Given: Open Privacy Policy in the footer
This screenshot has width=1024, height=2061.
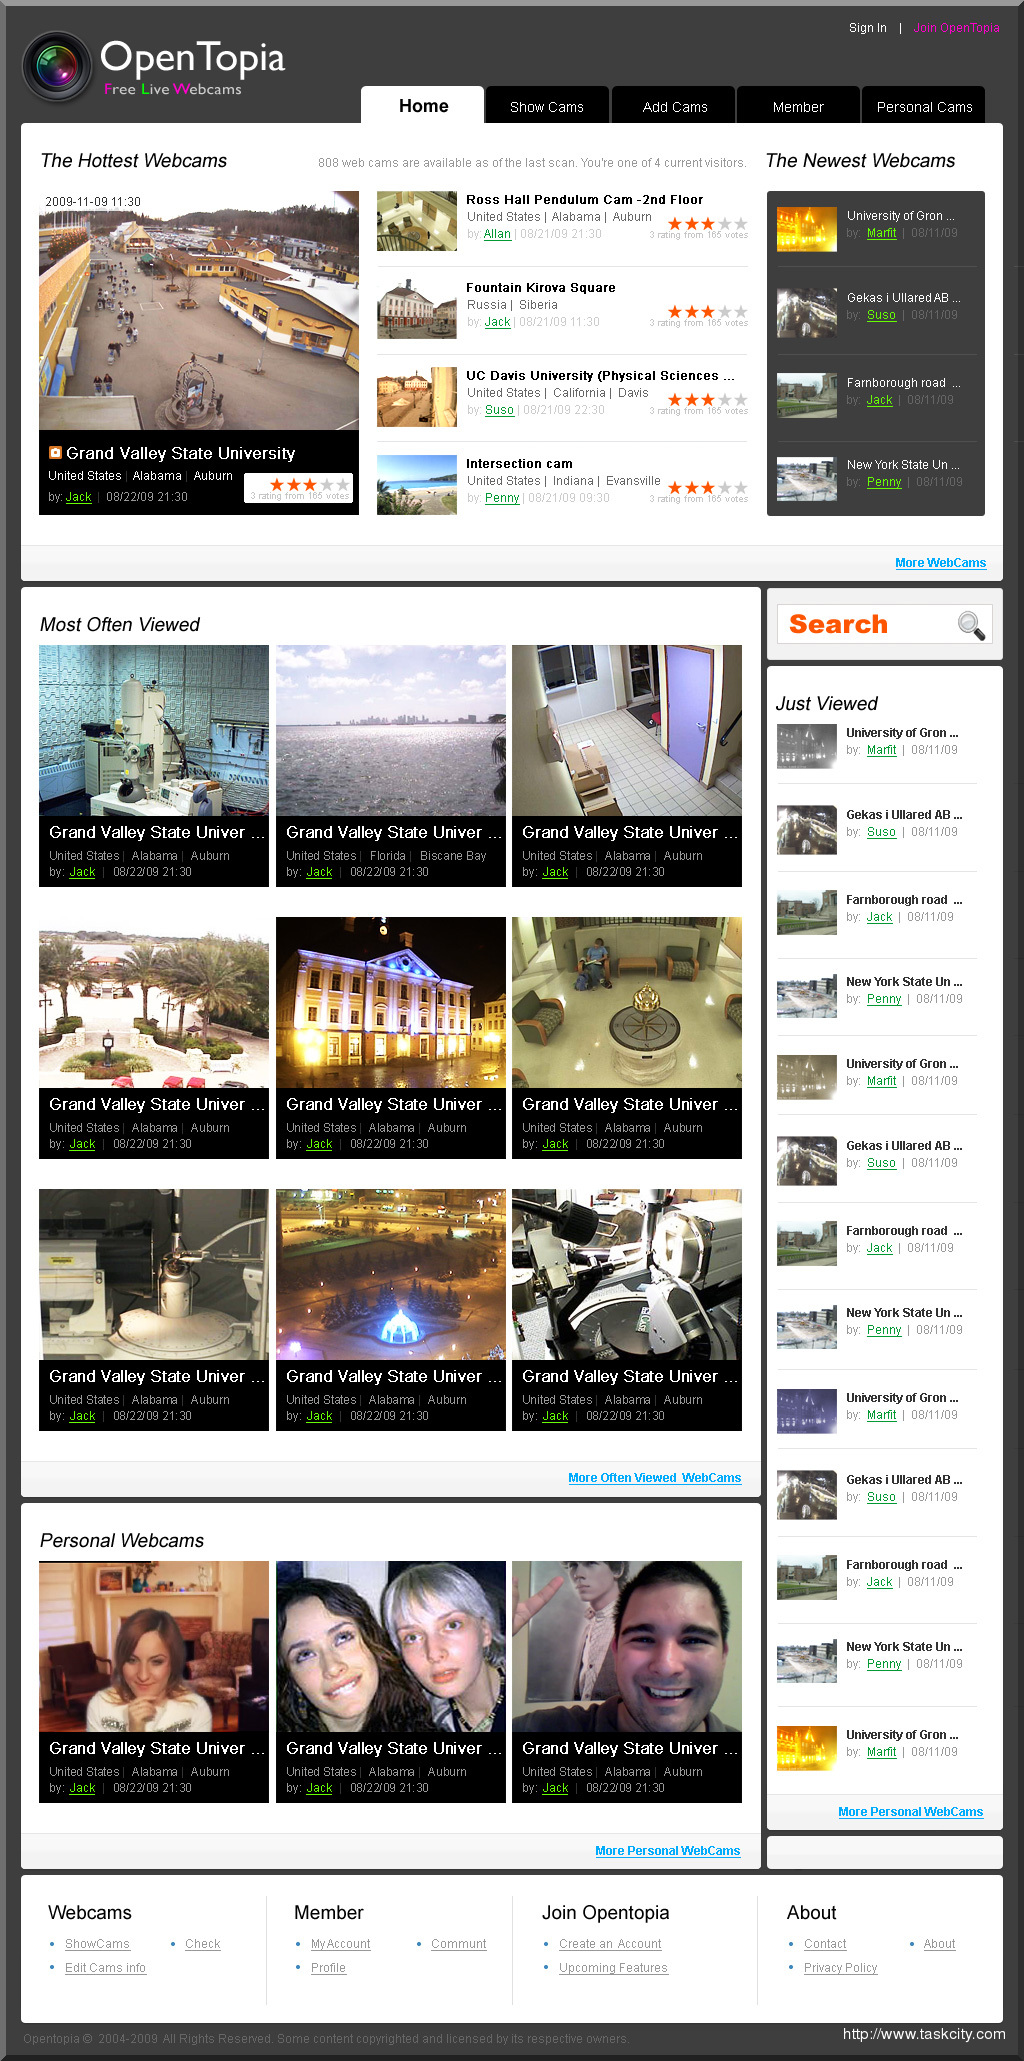Looking at the screenshot, I should pos(840,1968).
